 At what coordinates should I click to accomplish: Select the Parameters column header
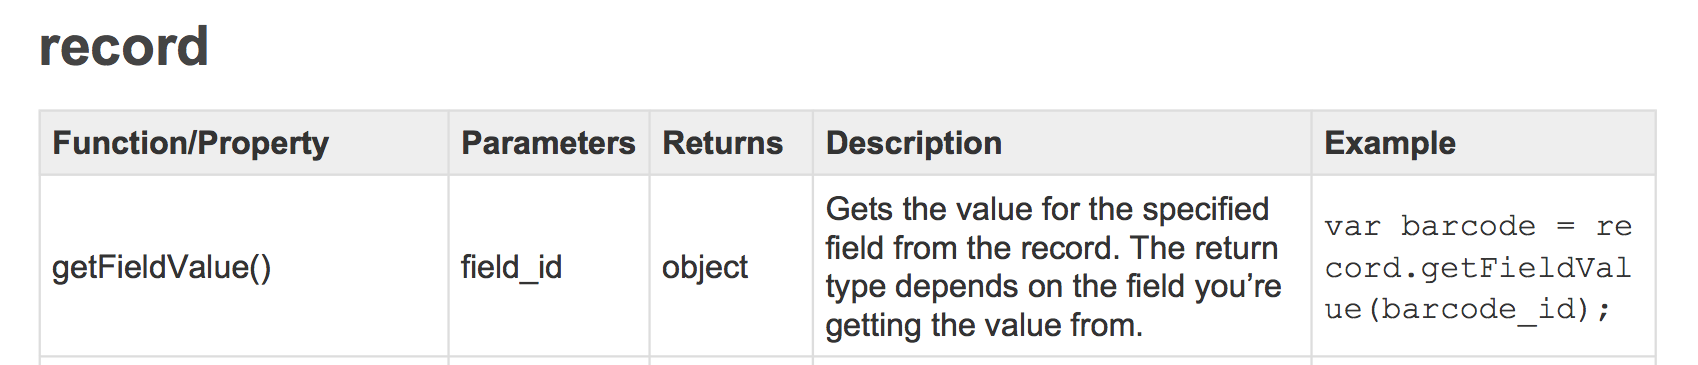(548, 143)
